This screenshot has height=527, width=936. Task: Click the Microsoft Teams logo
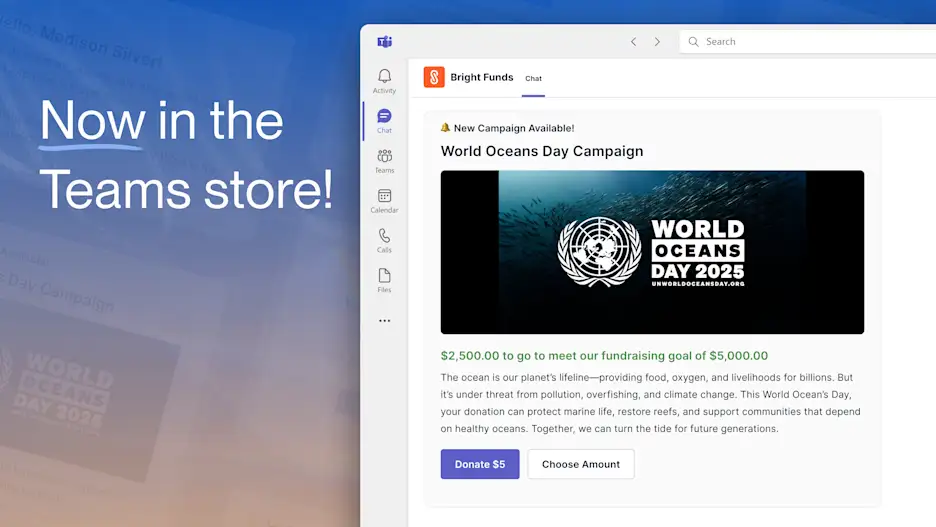(x=384, y=41)
